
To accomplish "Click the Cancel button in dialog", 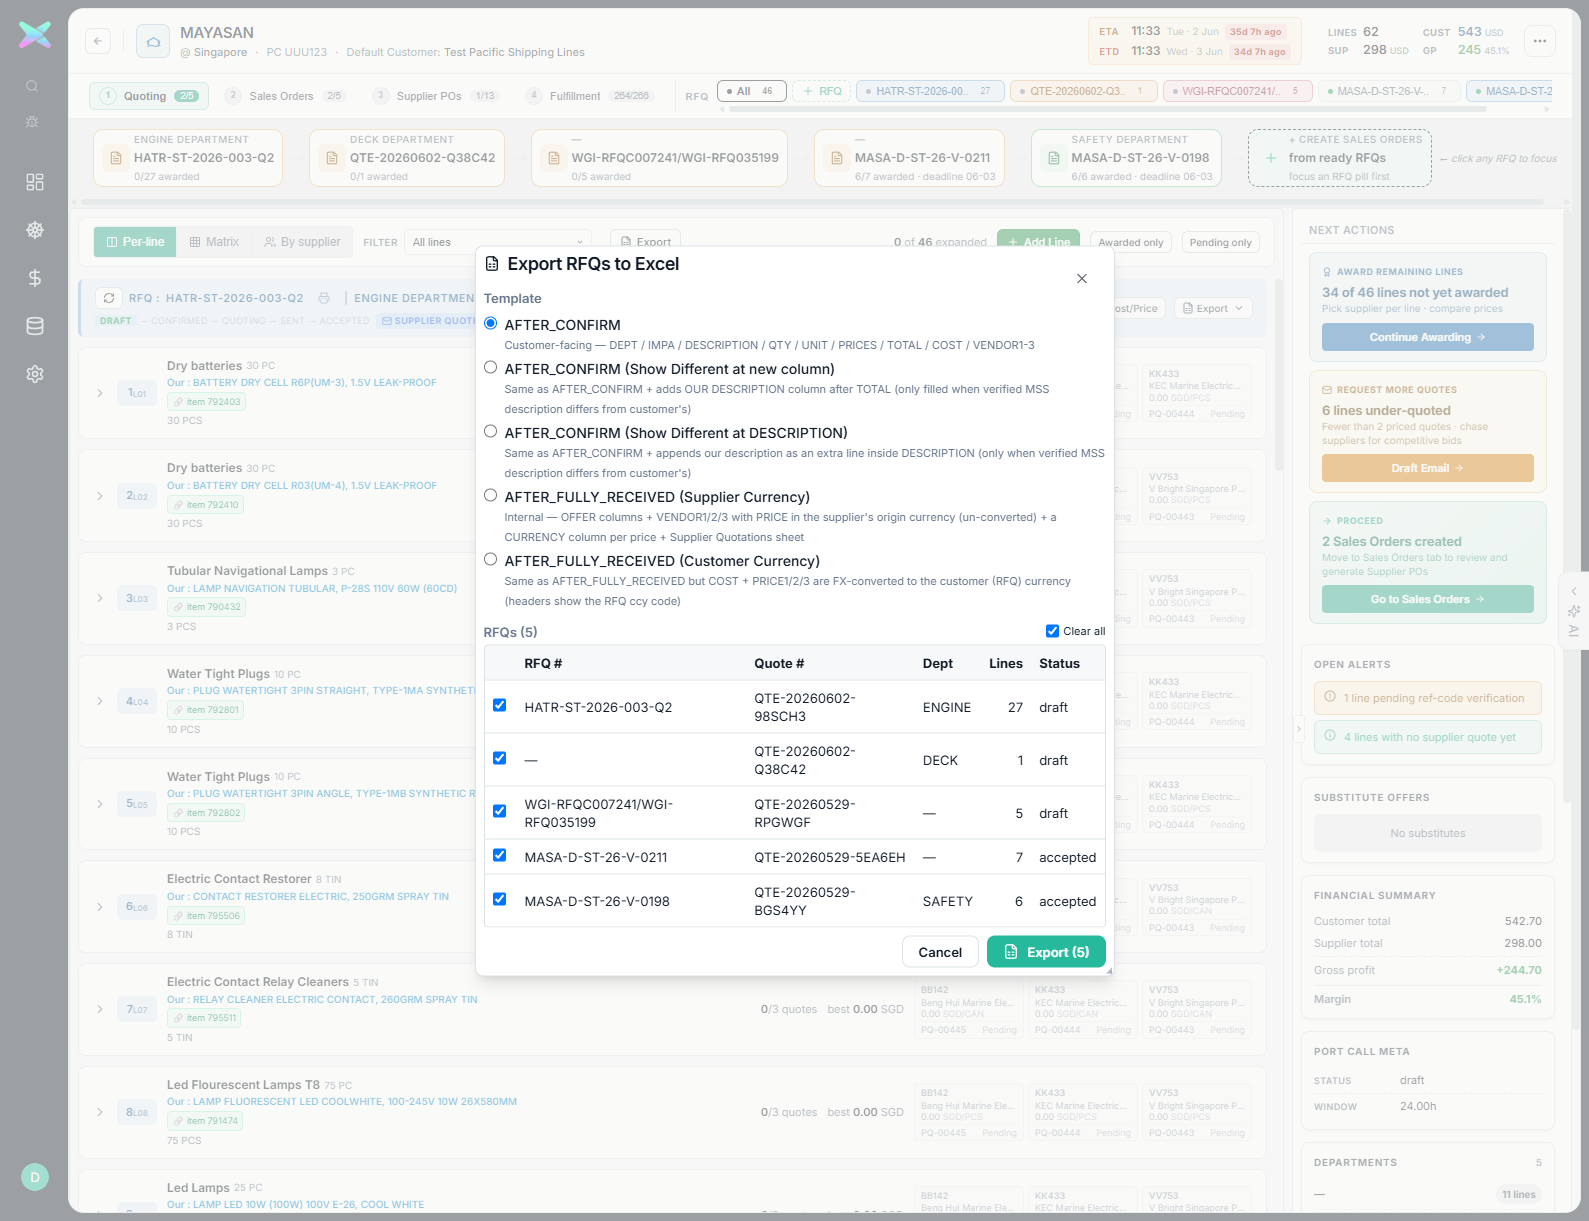I will (940, 952).
